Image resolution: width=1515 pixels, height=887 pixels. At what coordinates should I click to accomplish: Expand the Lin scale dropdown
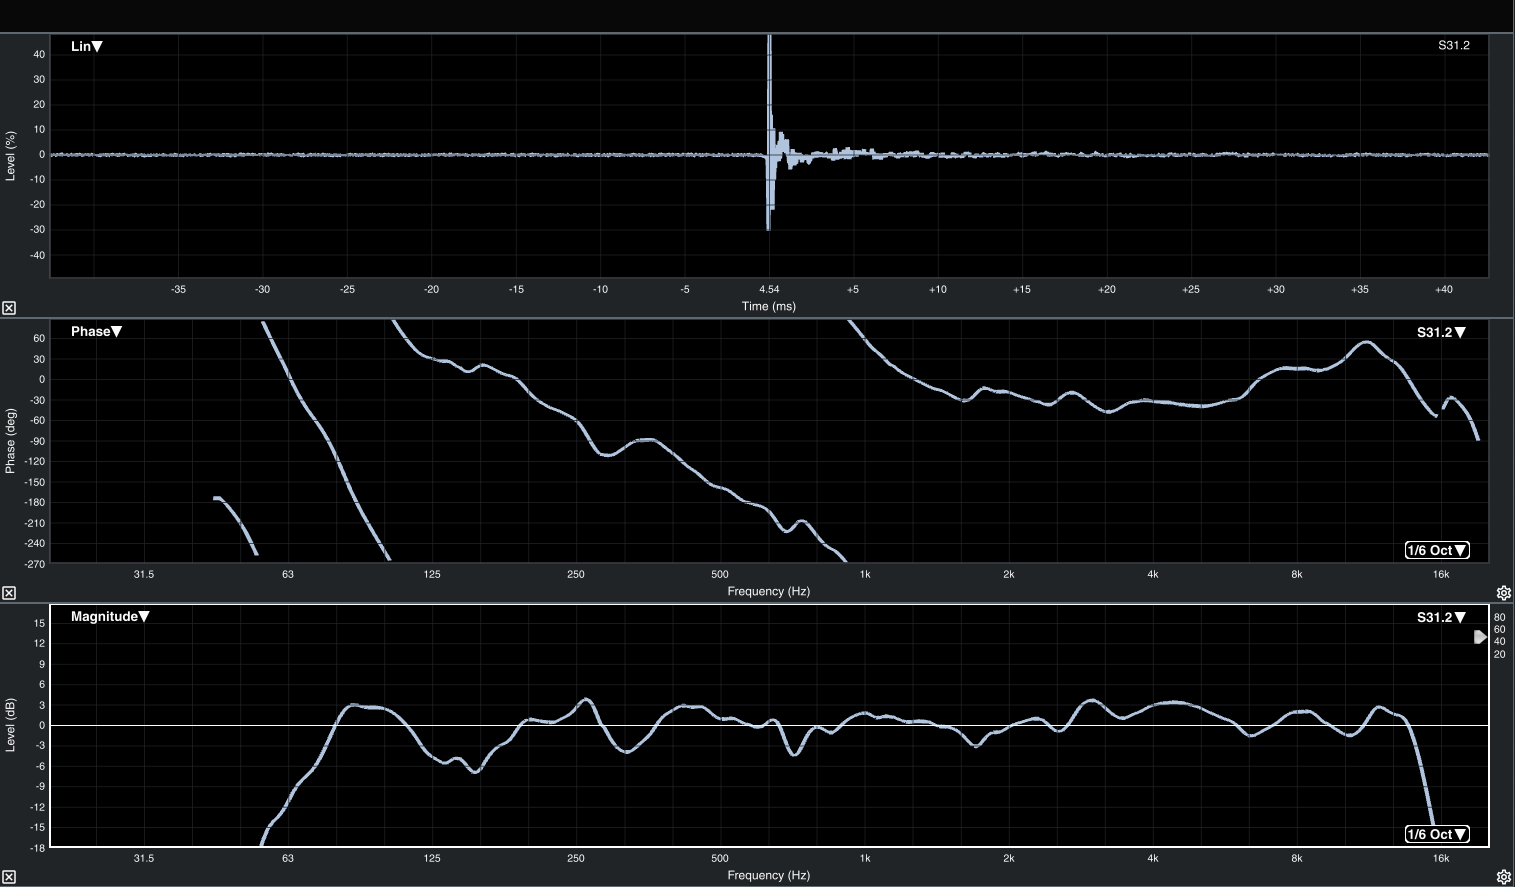87,46
